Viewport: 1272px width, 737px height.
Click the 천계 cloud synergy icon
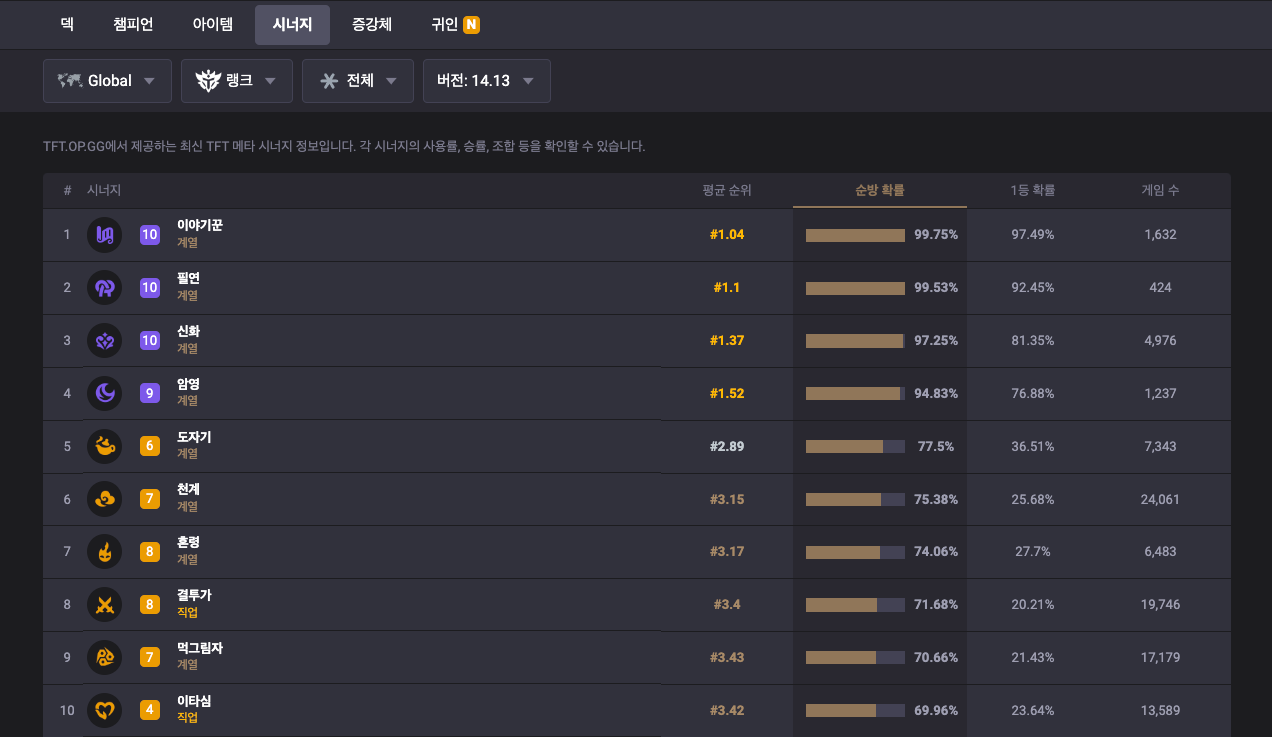(x=104, y=499)
